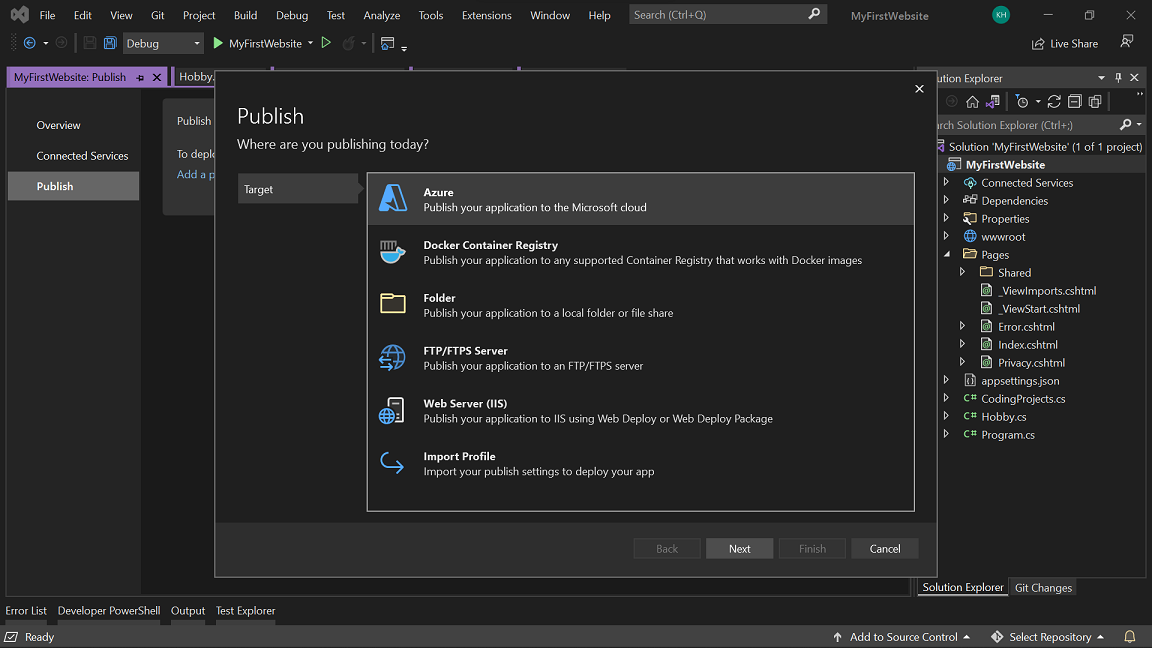Open the MyFirstWebsite launch profile dropdown arrow
1152x648 pixels.
pyautogui.click(x=310, y=43)
